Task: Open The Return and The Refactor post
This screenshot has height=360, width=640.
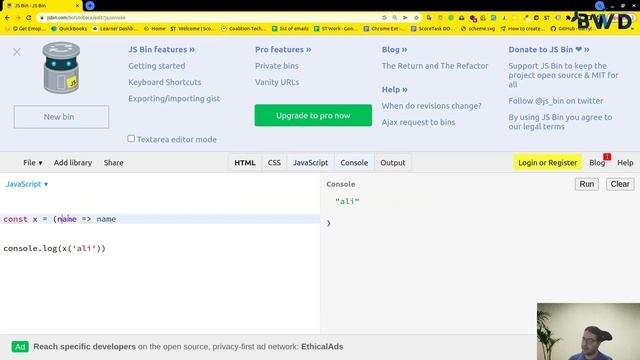Action: [435, 66]
